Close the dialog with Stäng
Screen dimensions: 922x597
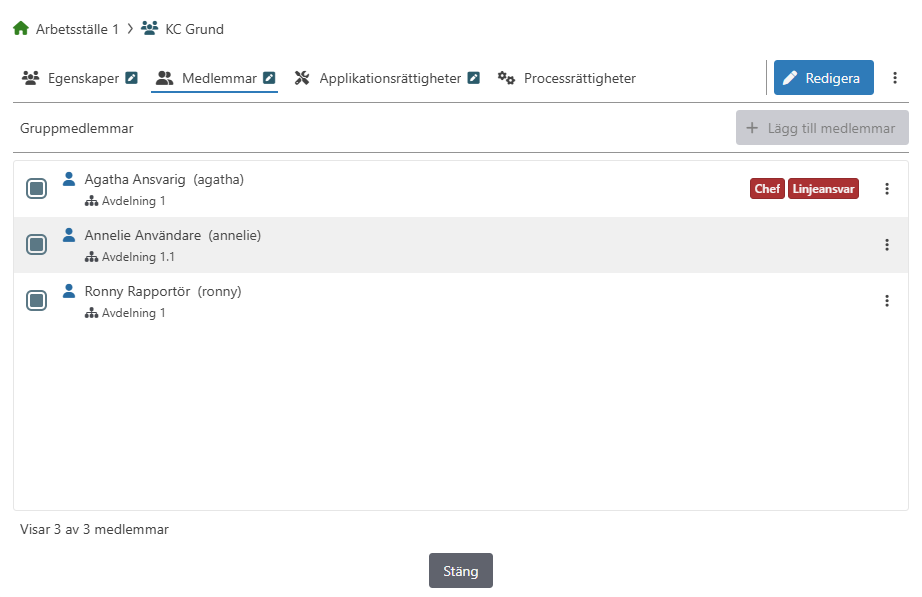coord(460,571)
